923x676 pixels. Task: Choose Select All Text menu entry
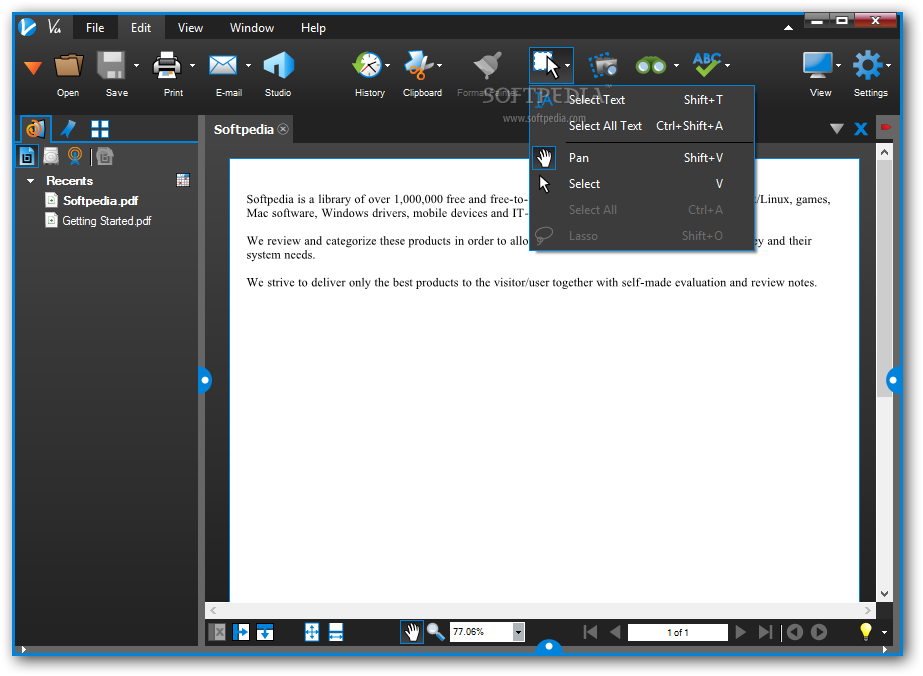(642, 126)
